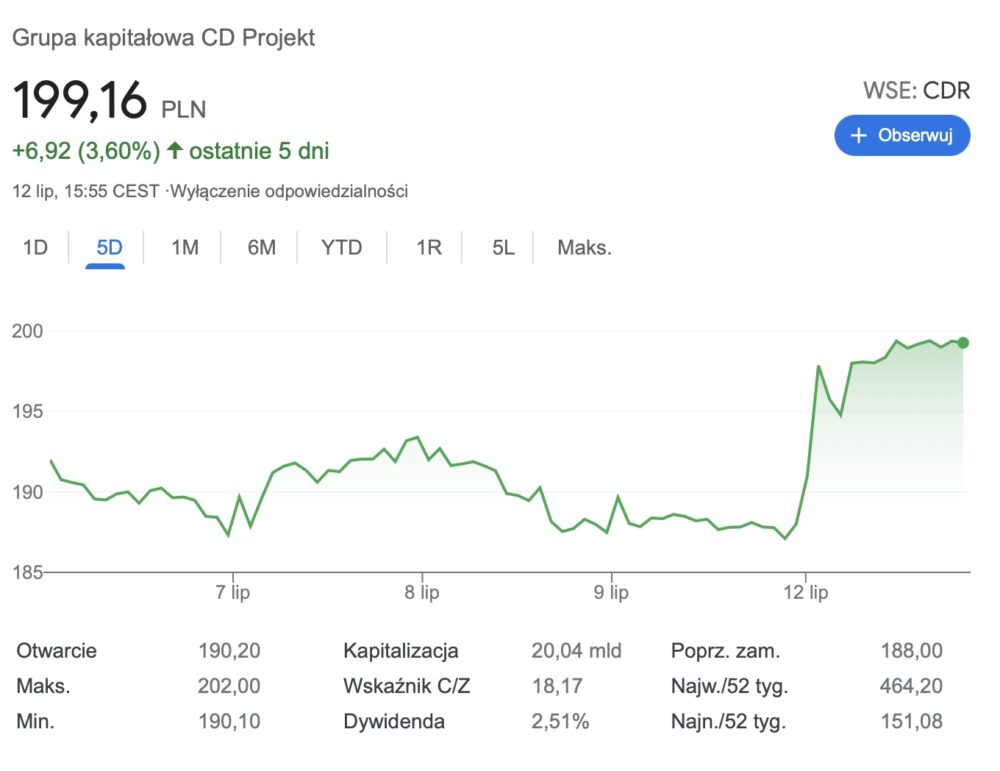Click the Grupa kapitałowa CD Projekt title
1000x771 pixels.
click(163, 38)
